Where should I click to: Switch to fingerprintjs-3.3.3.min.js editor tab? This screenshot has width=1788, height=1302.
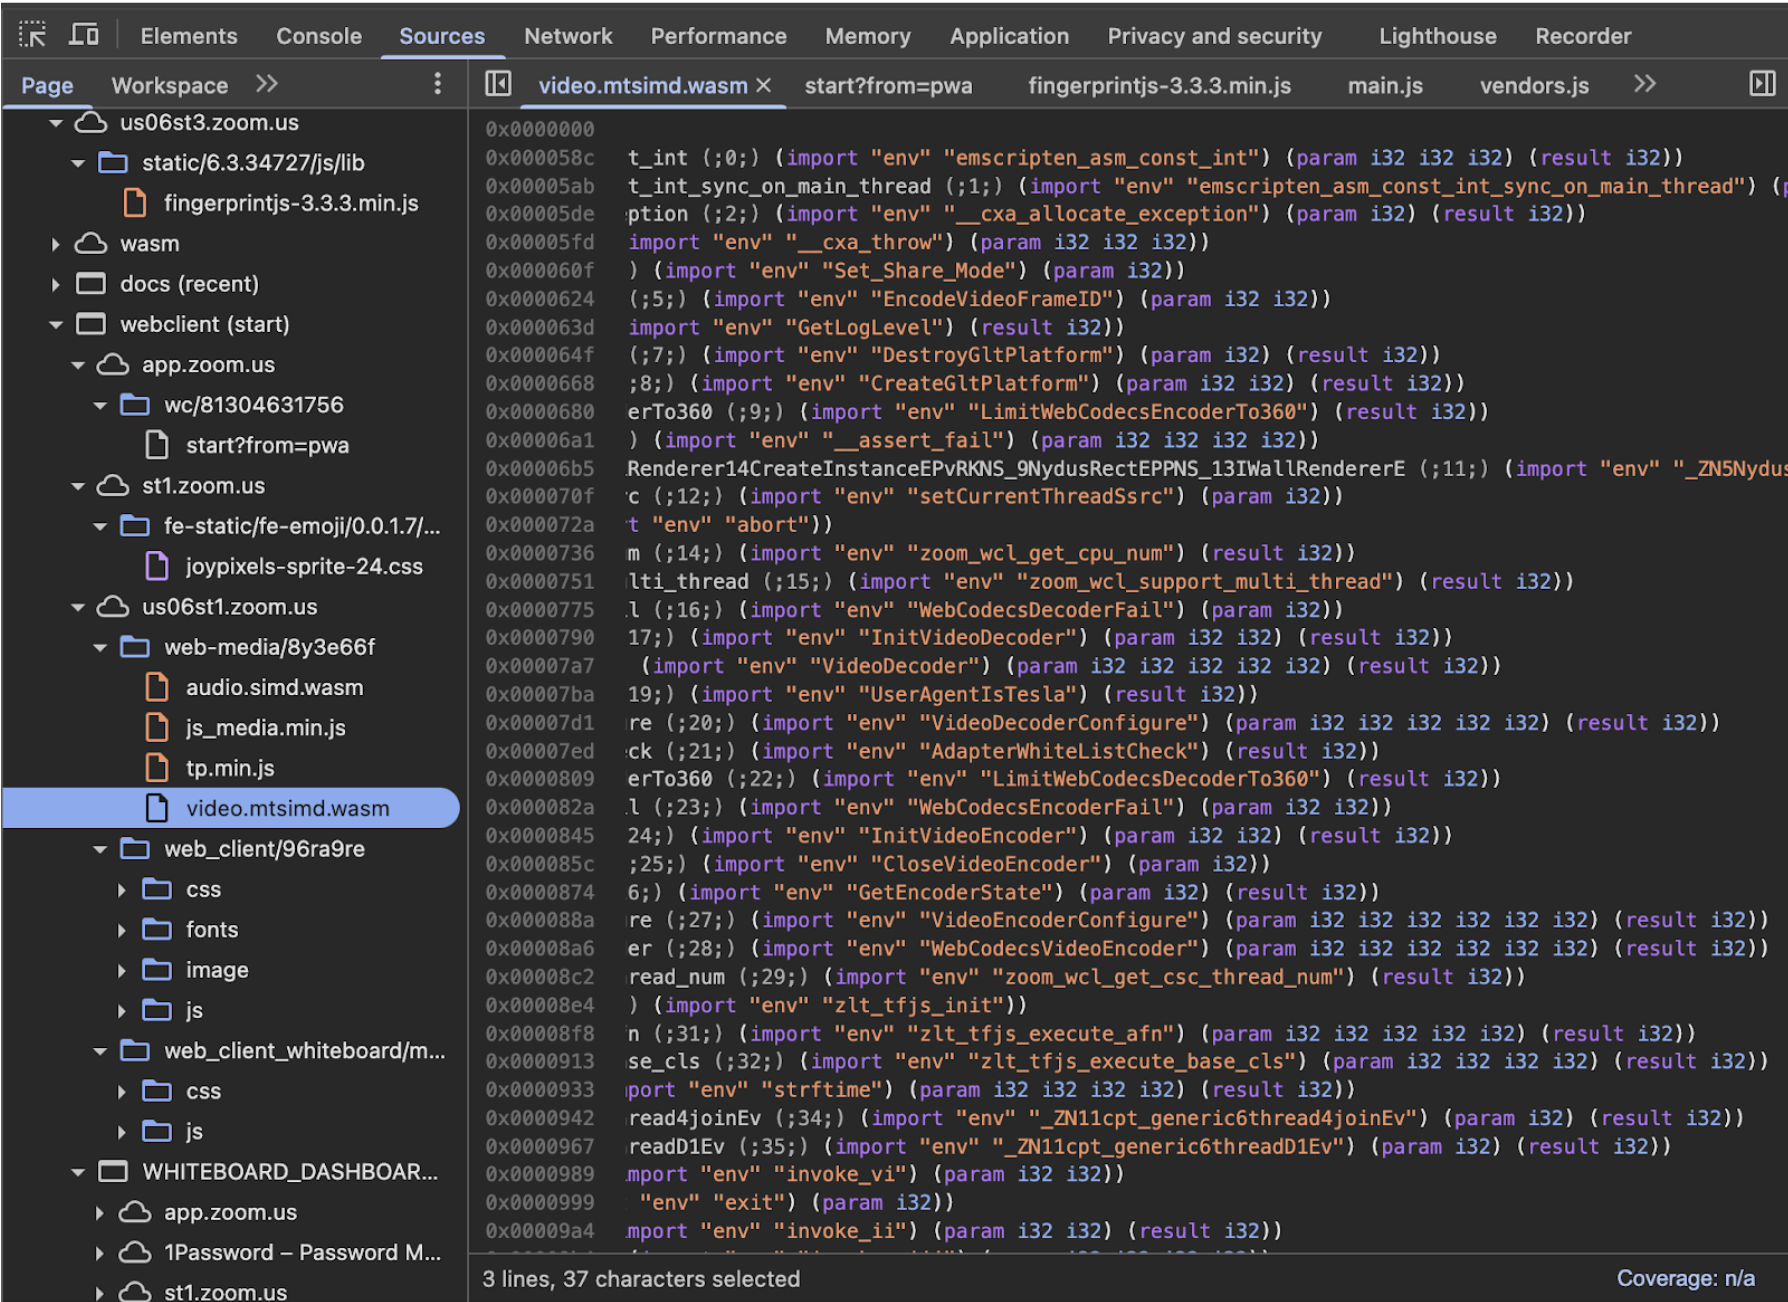tap(1159, 86)
